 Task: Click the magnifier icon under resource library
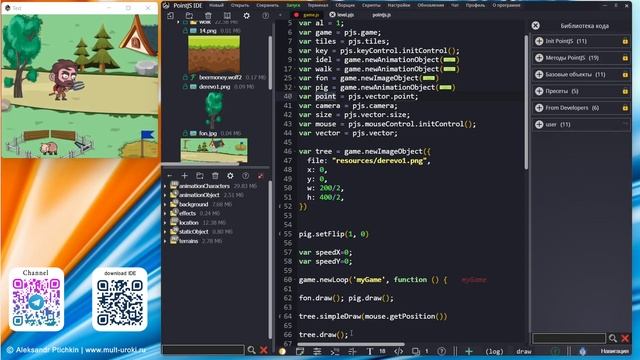coord(251,350)
